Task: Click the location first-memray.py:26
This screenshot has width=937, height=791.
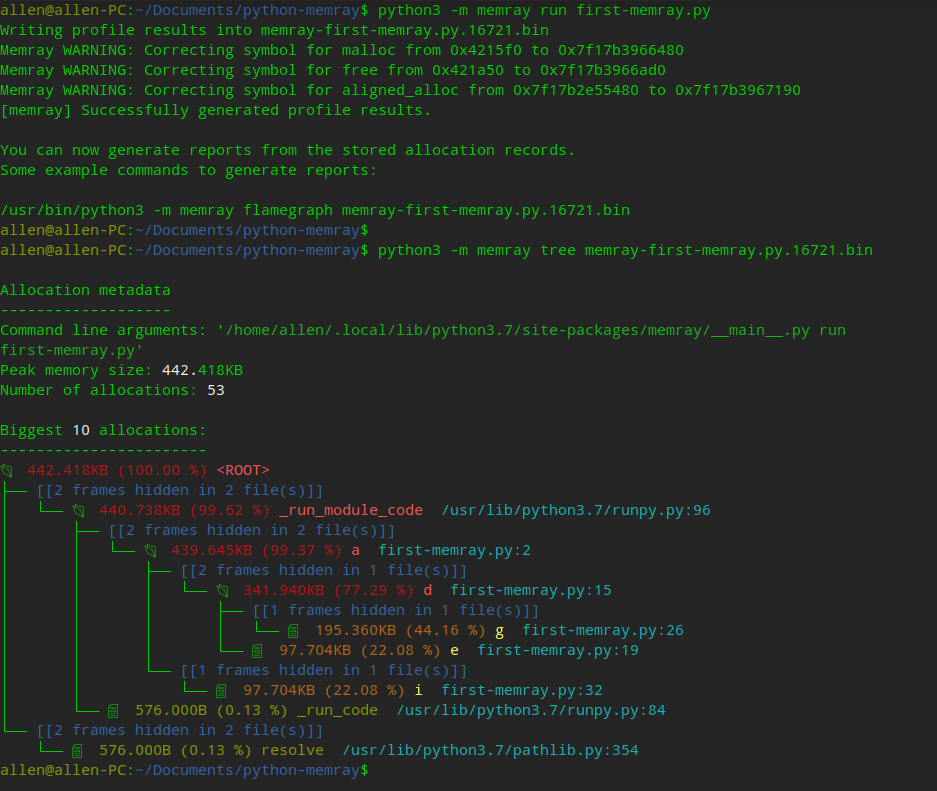Action: (603, 630)
